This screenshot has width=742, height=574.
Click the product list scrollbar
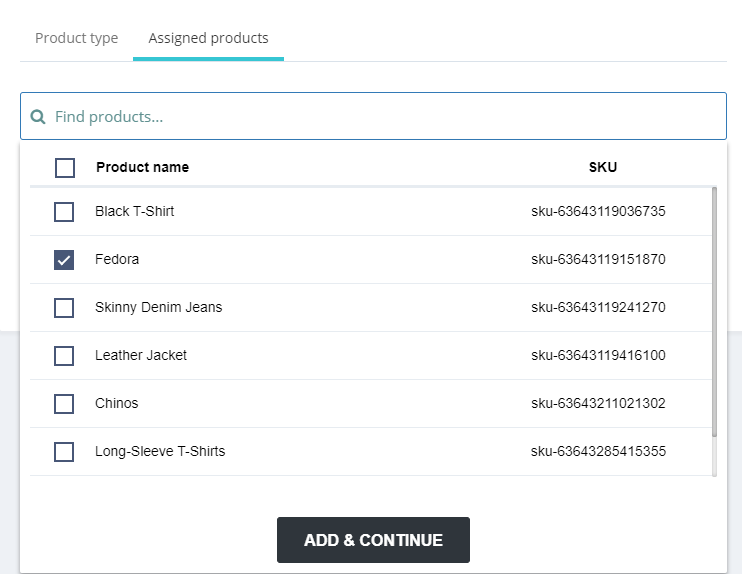pyautogui.click(x=713, y=310)
